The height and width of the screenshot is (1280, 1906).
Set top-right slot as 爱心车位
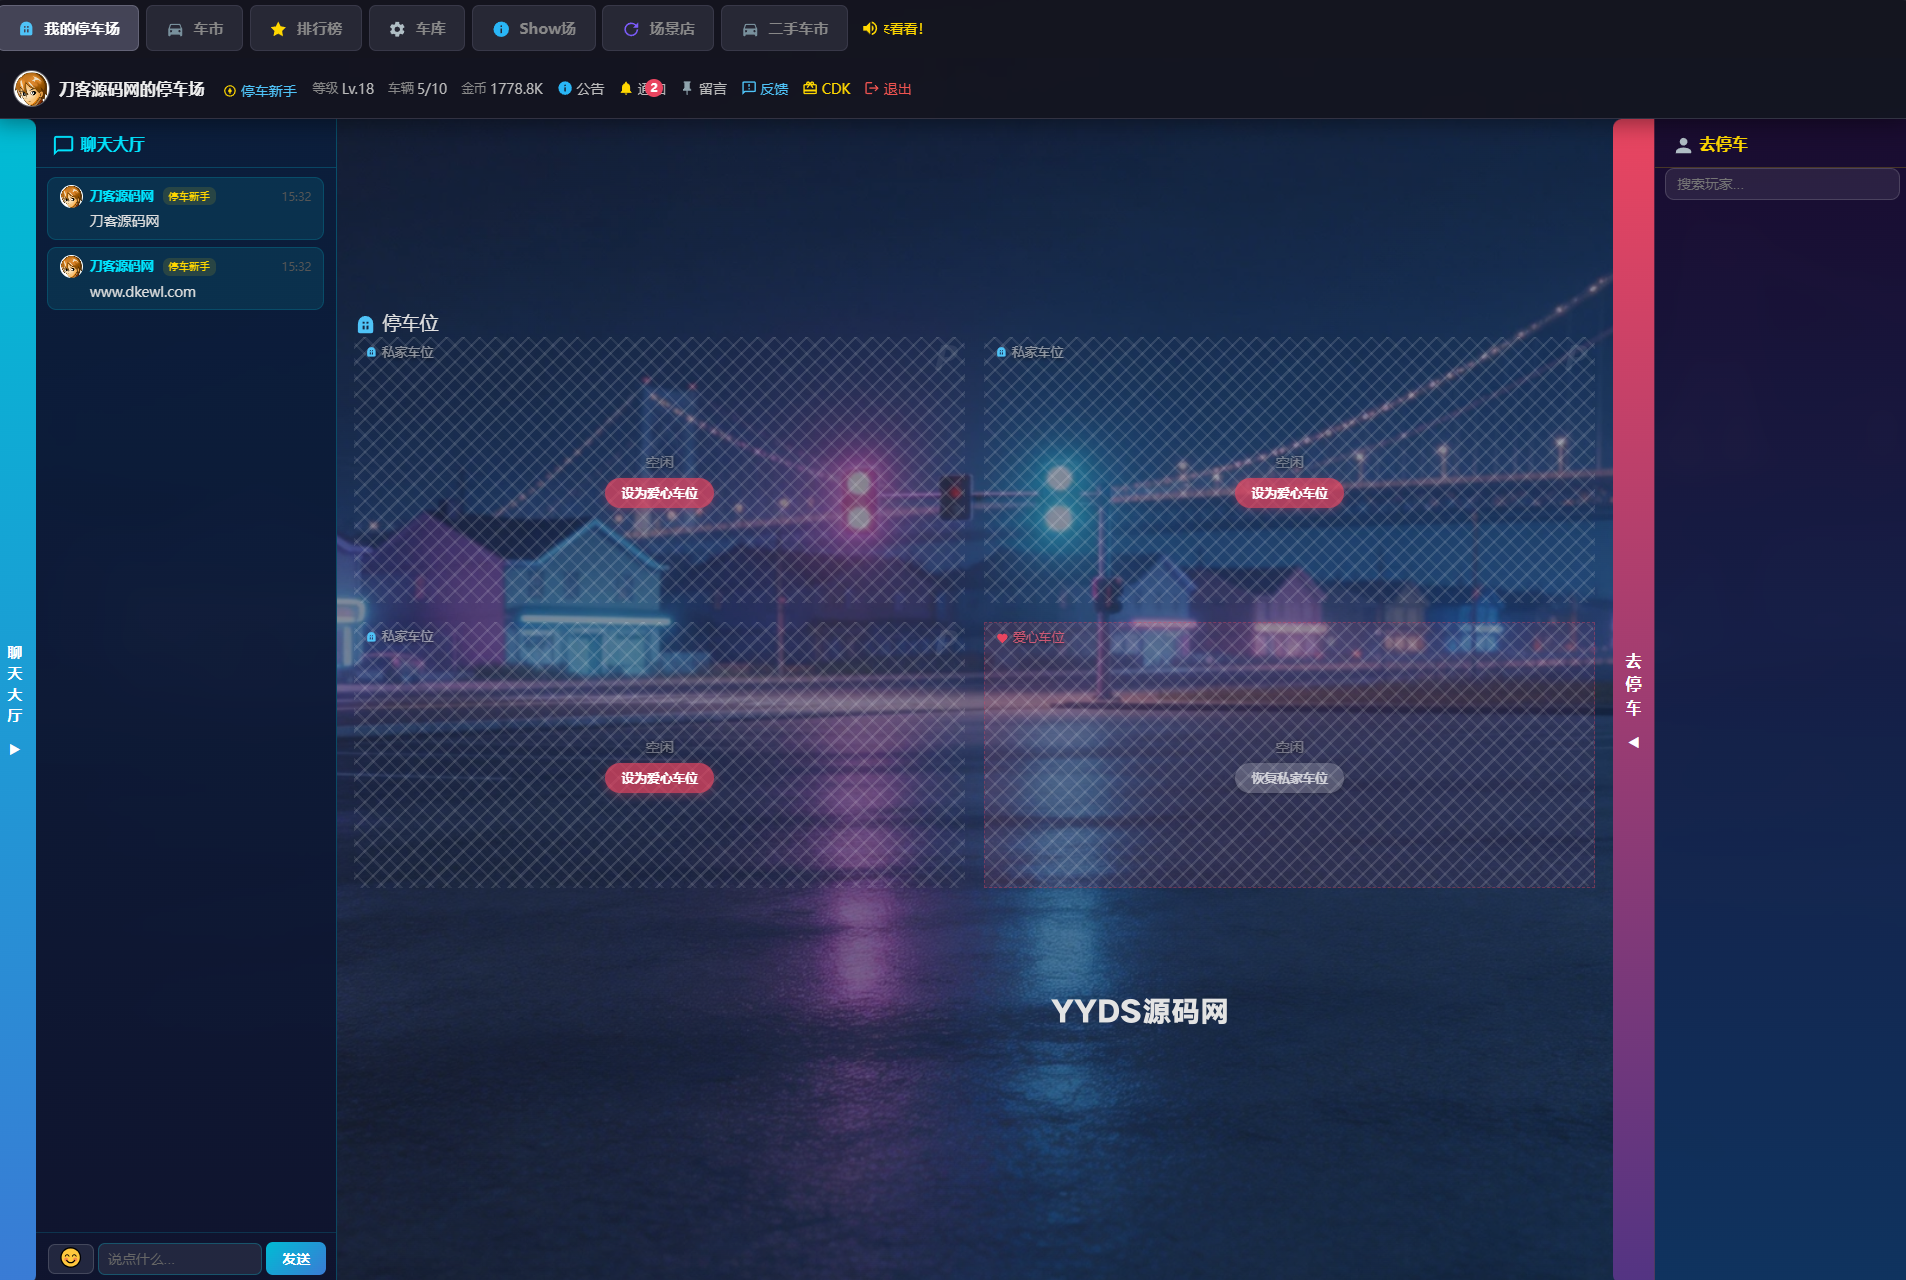[1289, 493]
